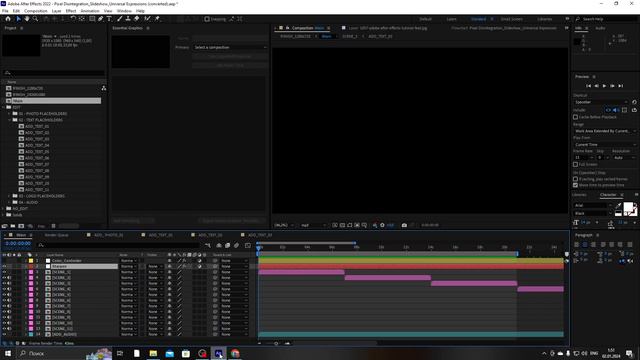Screen dimensions: 640x360
Task: Jump to last frame in Preview panel
Action: click(621, 86)
